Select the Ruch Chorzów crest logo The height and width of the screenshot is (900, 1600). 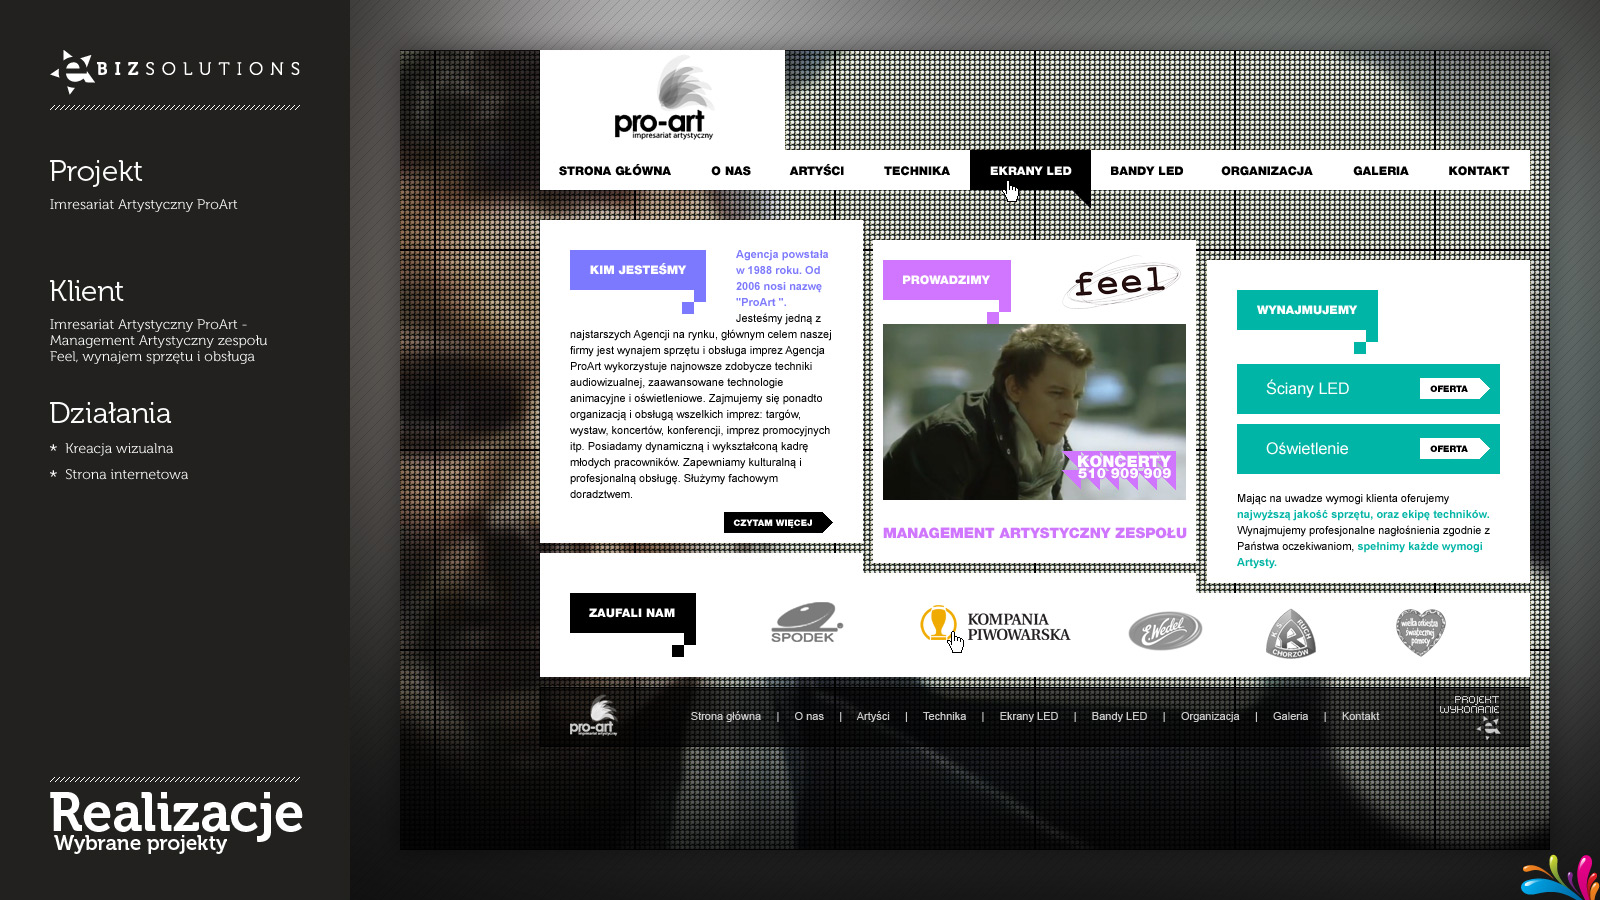[x=1290, y=633]
